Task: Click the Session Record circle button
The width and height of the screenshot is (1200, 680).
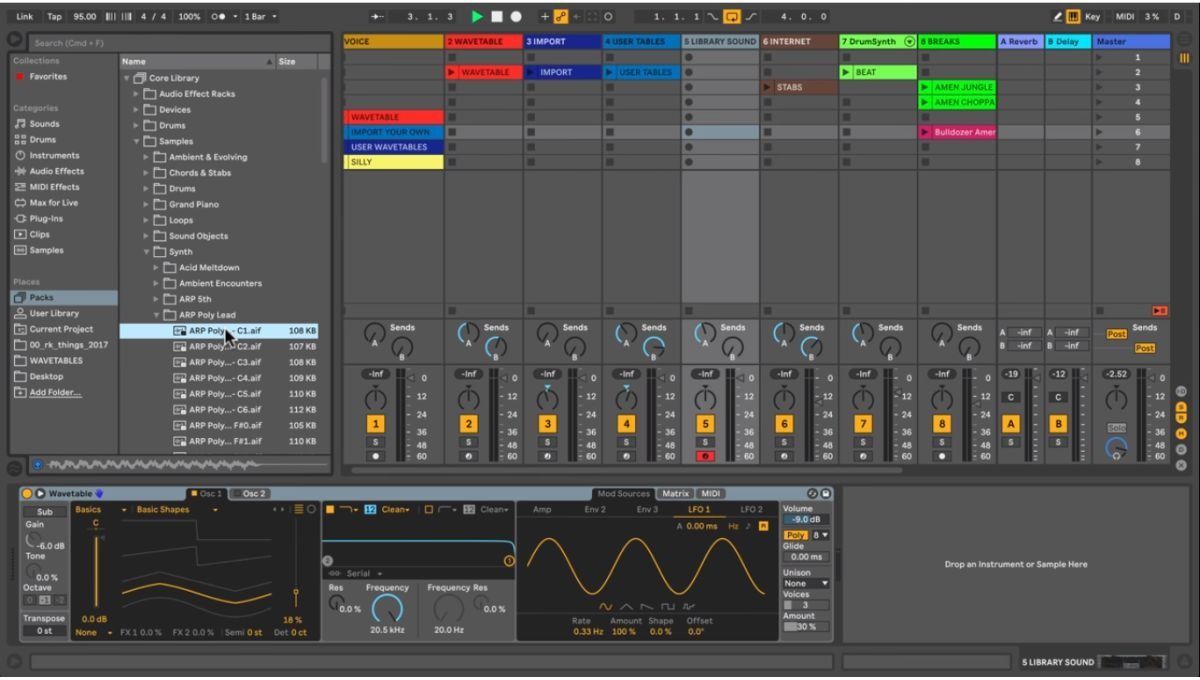Action: pyautogui.click(x=608, y=17)
